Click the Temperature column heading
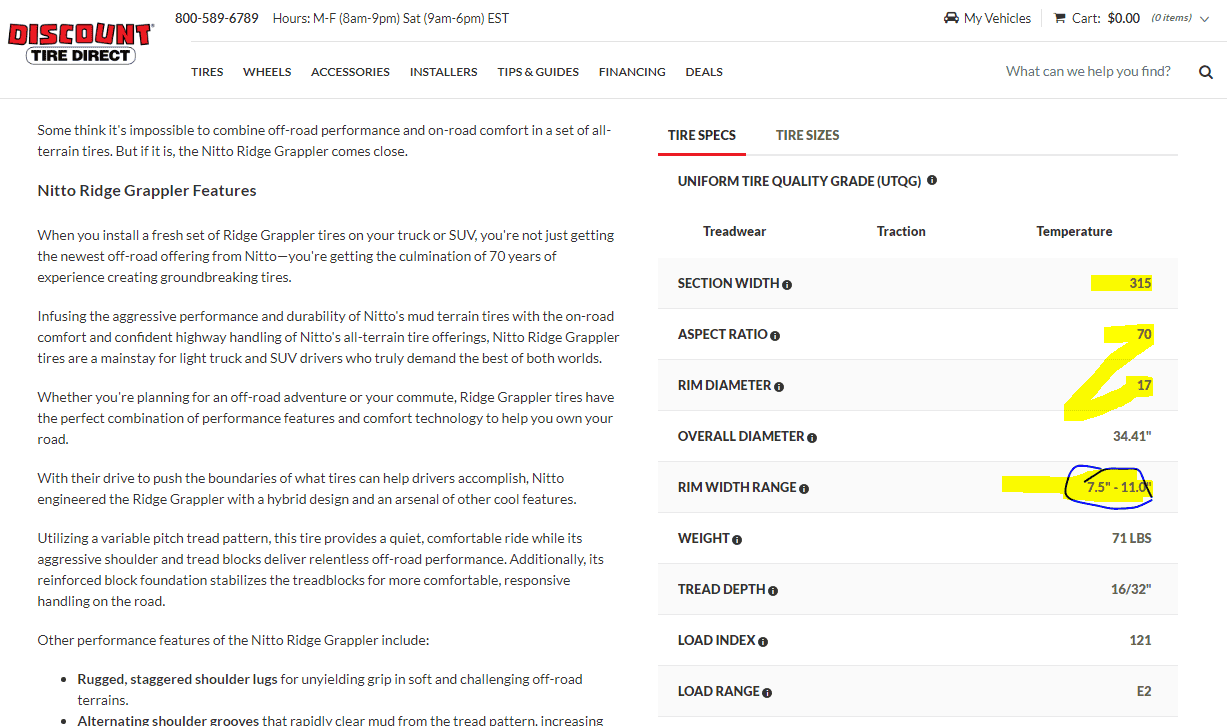The height and width of the screenshot is (726, 1227). 1074,231
